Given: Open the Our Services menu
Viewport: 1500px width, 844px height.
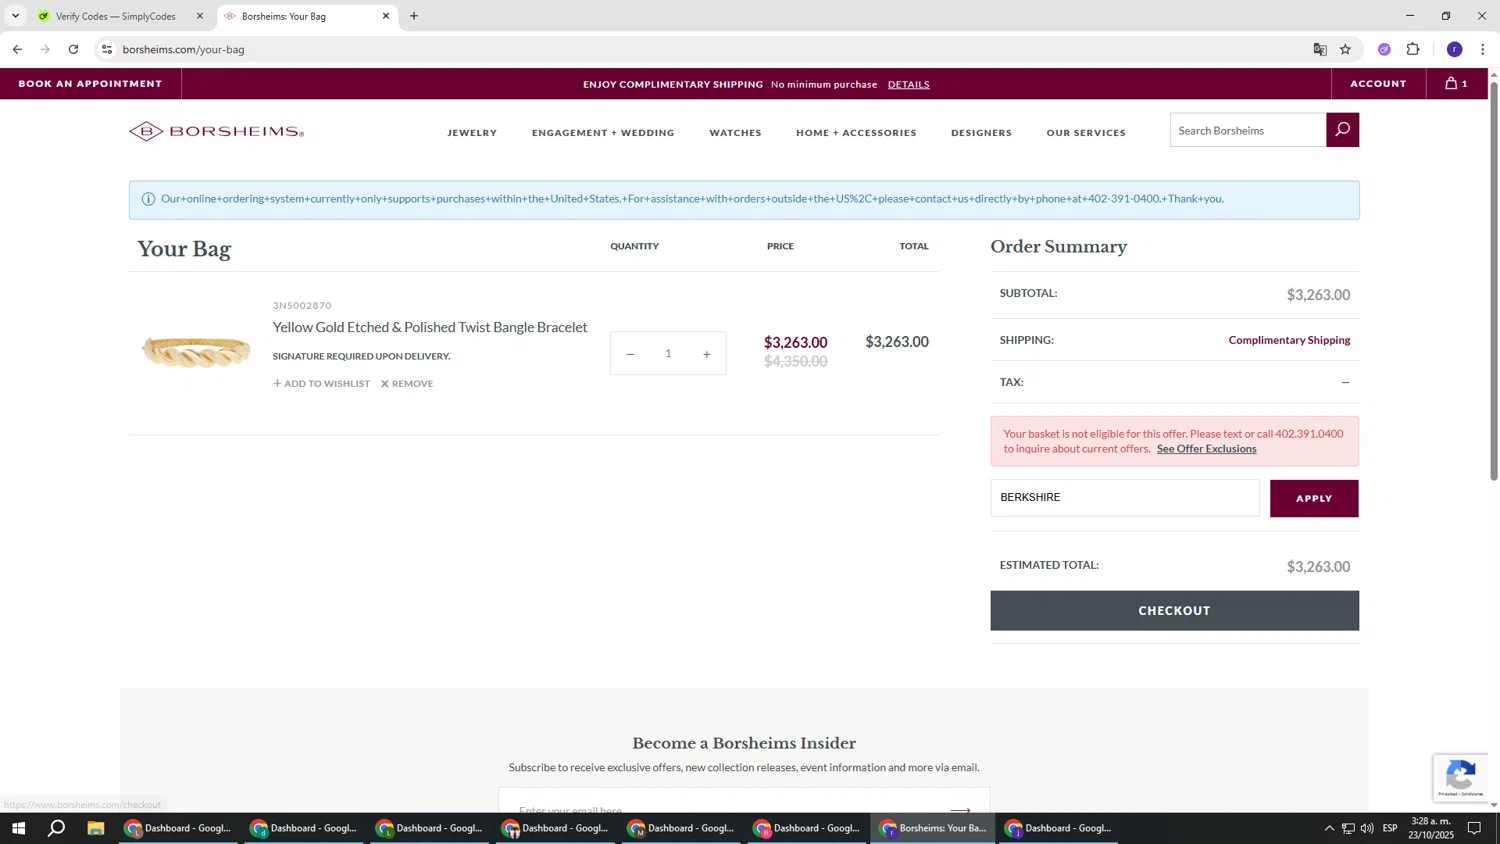Looking at the screenshot, I should coord(1086,132).
